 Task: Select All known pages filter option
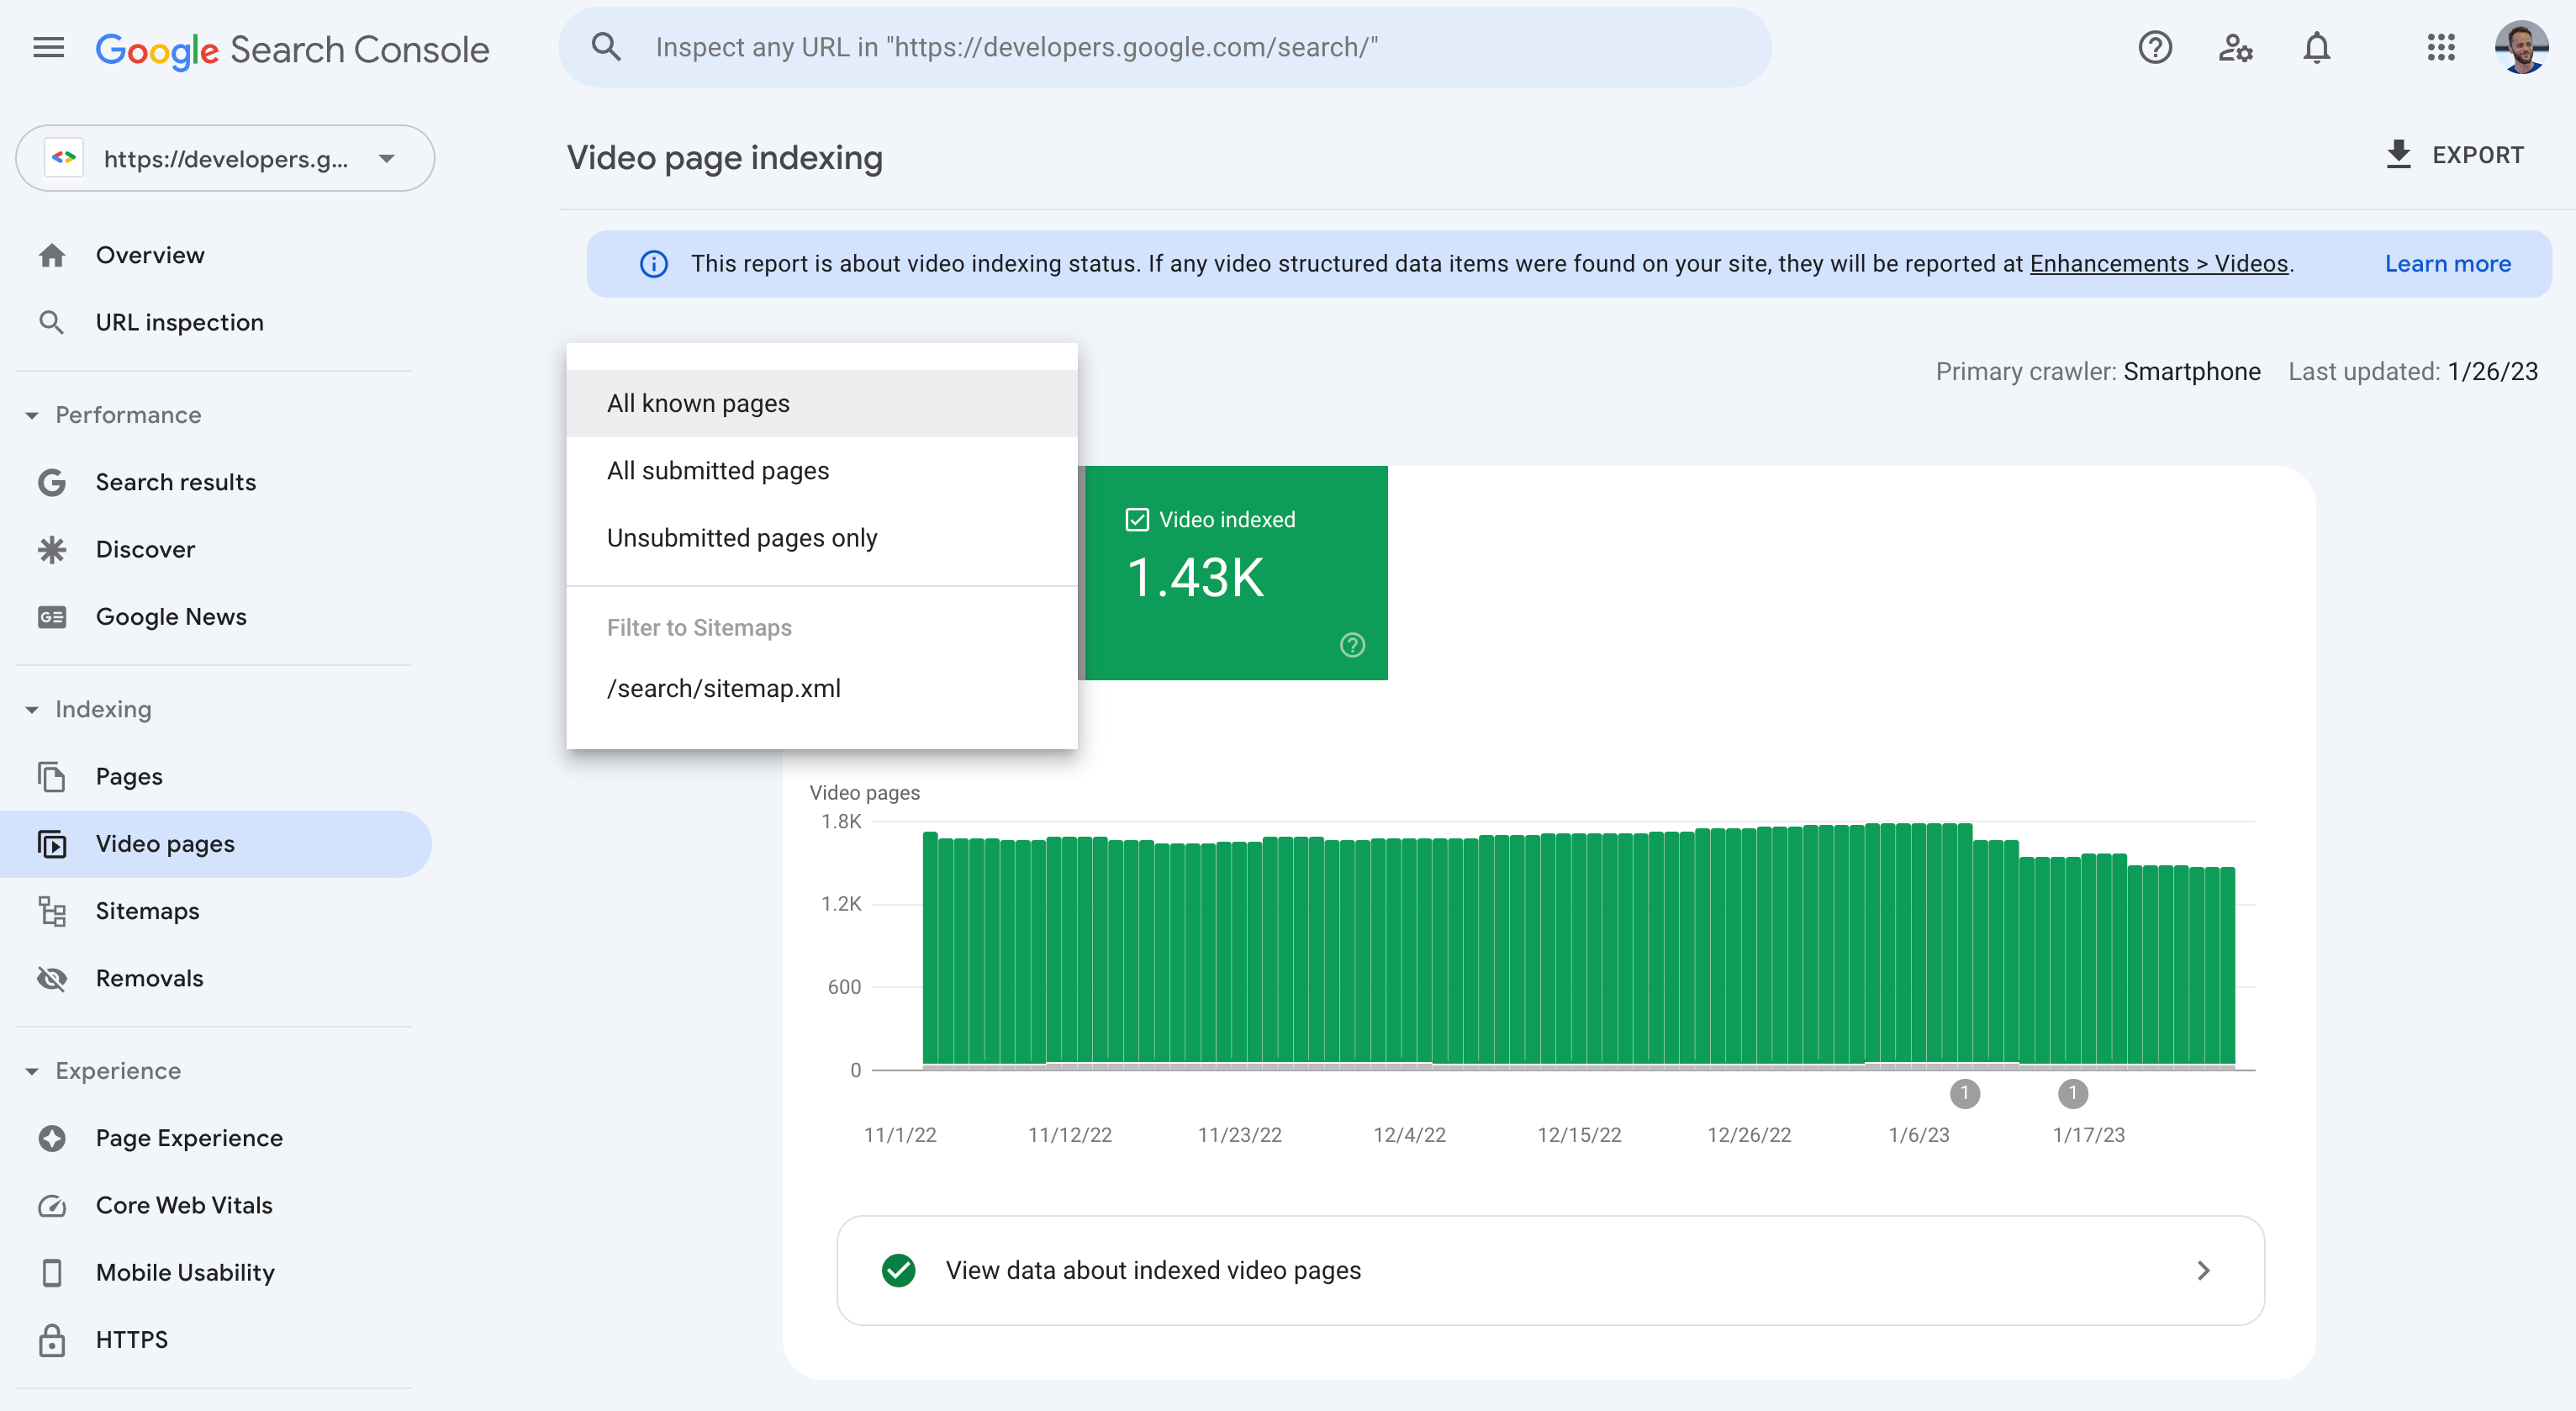coord(696,401)
